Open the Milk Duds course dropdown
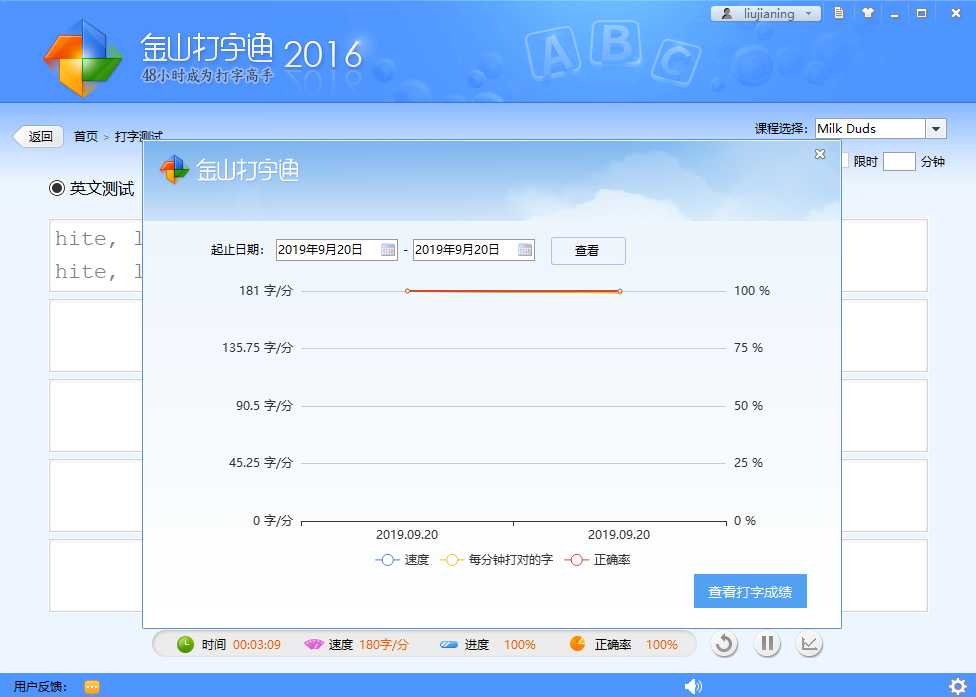 coord(935,128)
